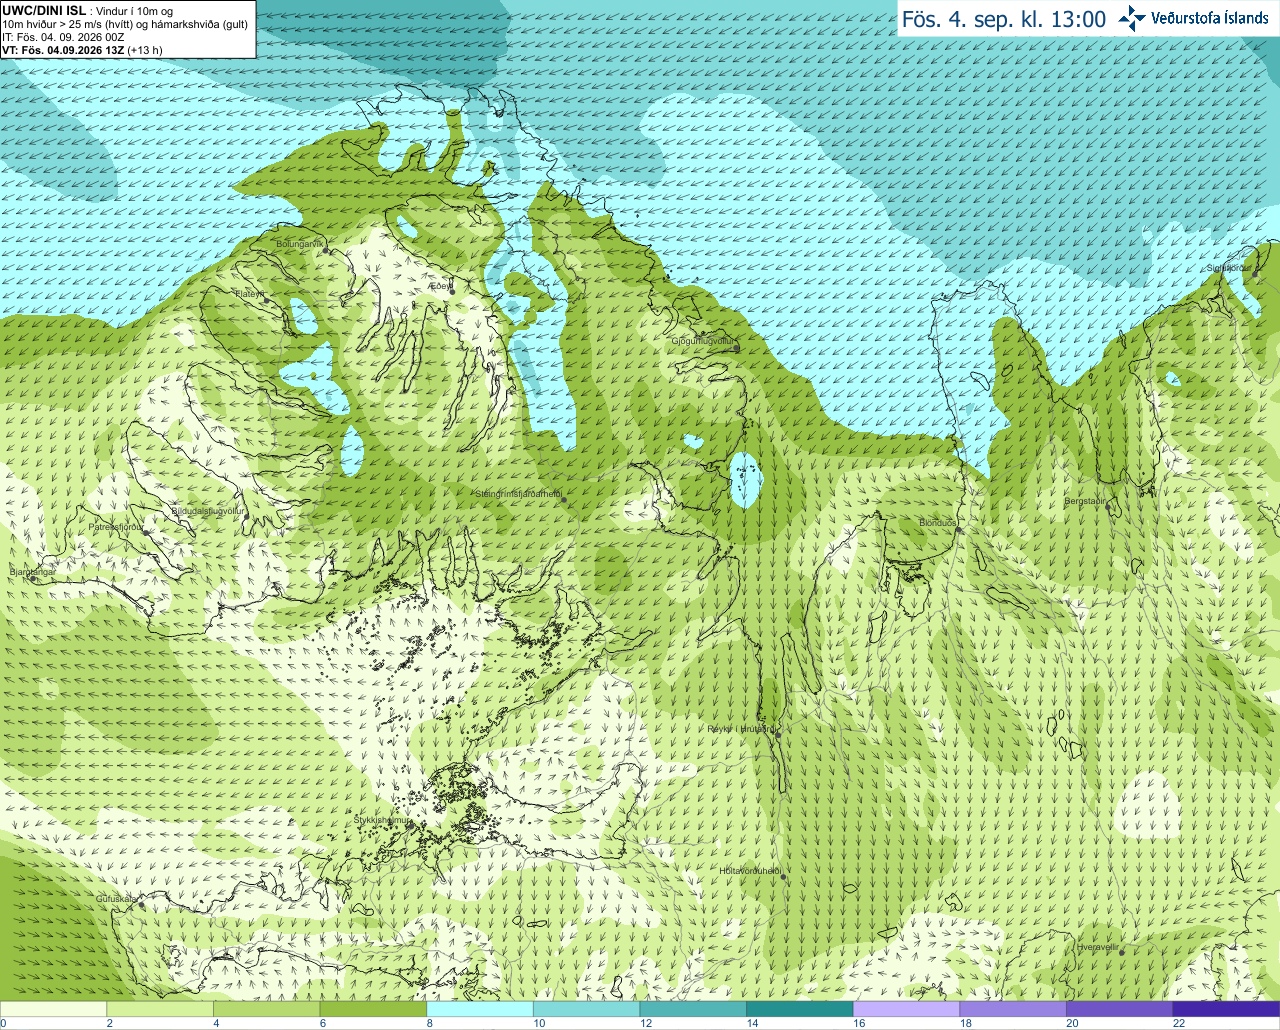Click the Veðurstofa Íslands name text
This screenshot has height=1030, width=1280.
click(1209, 18)
